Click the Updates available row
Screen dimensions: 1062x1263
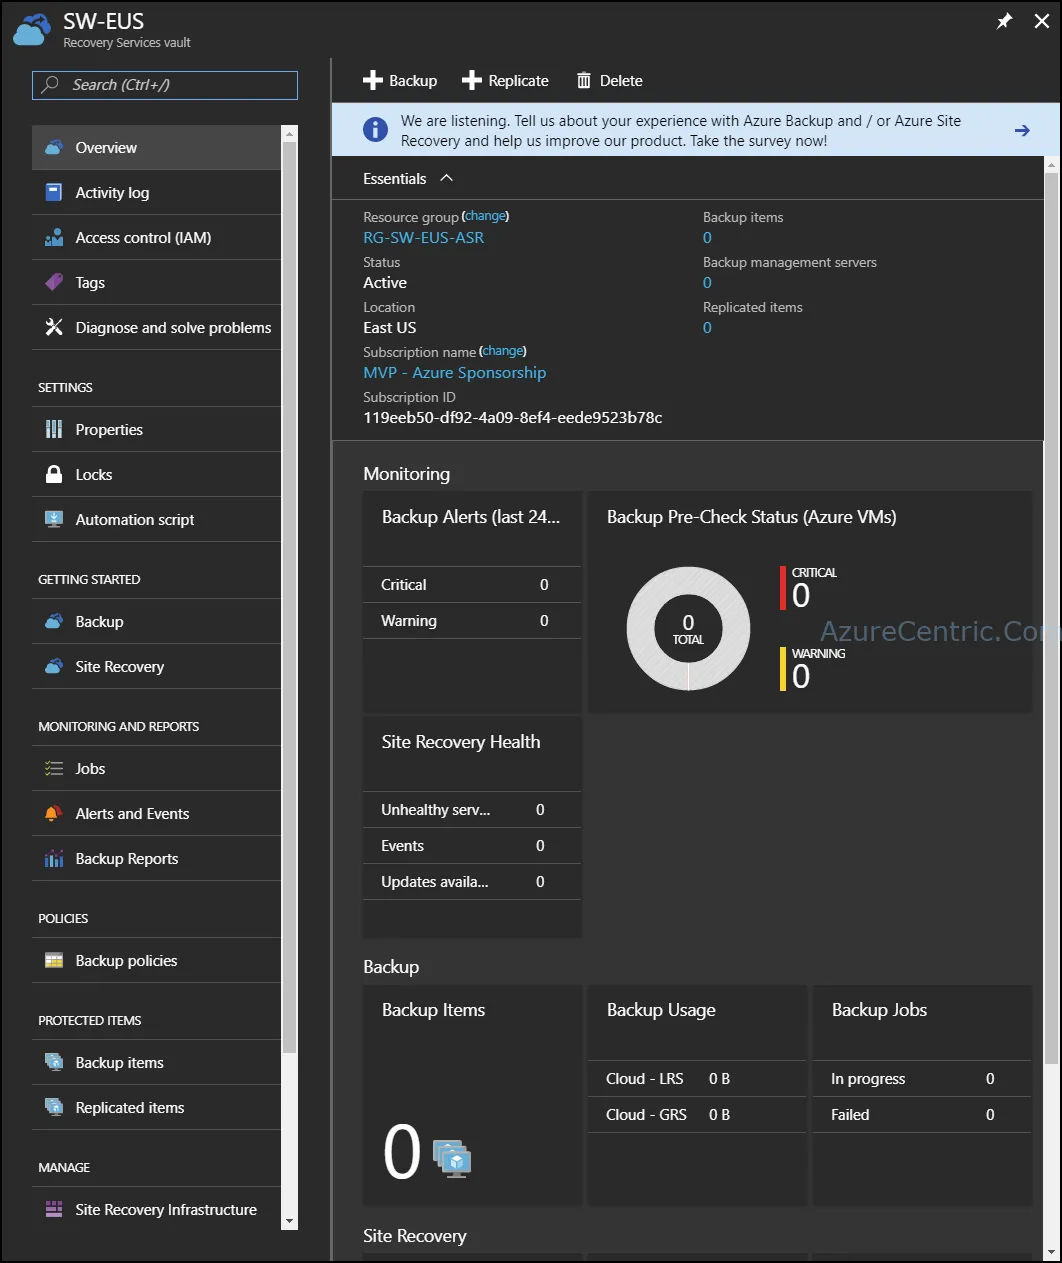pos(472,881)
